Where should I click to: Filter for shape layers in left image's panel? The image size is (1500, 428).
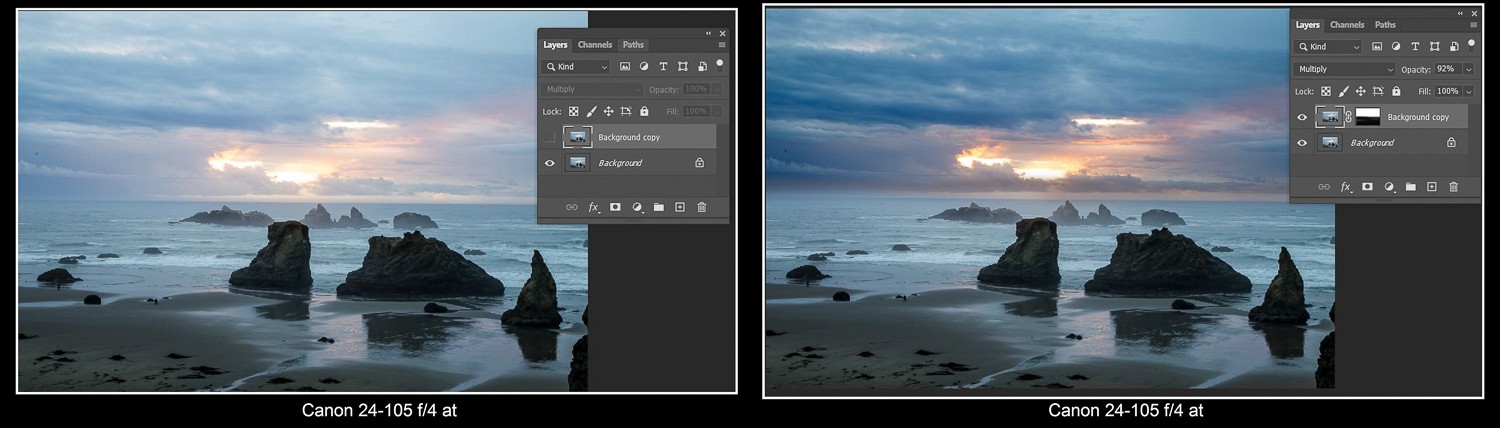pyautogui.click(x=682, y=67)
